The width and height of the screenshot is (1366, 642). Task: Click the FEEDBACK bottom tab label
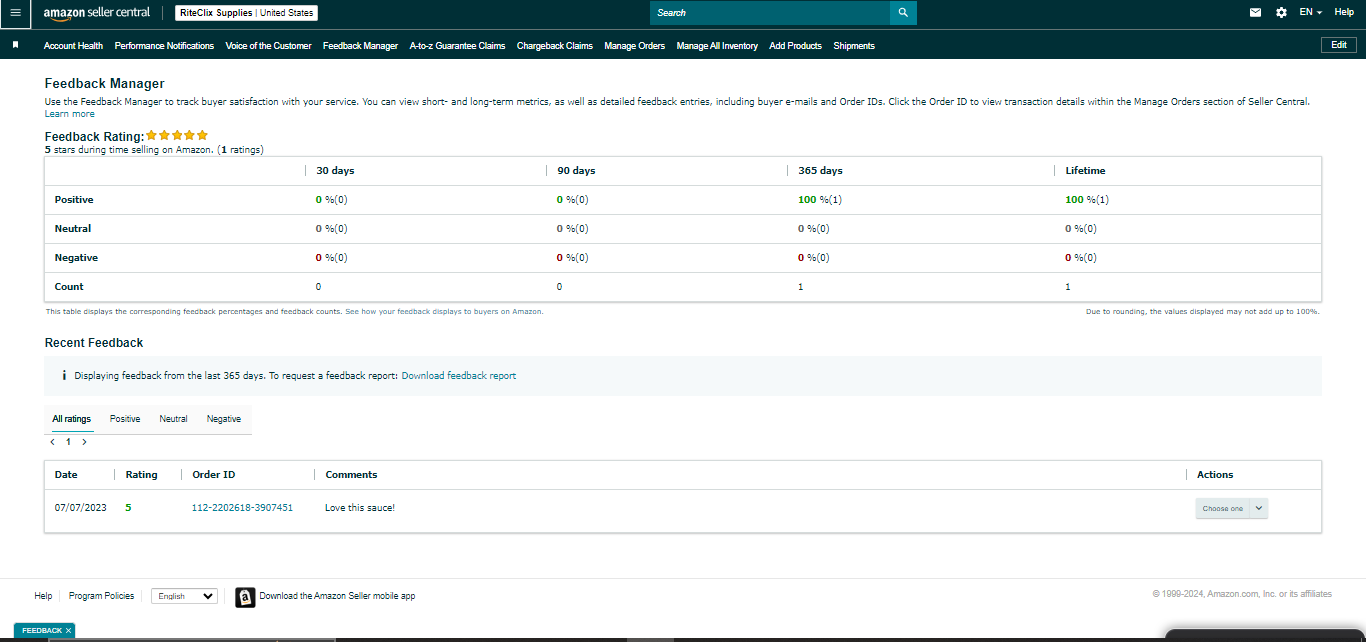tap(42, 631)
